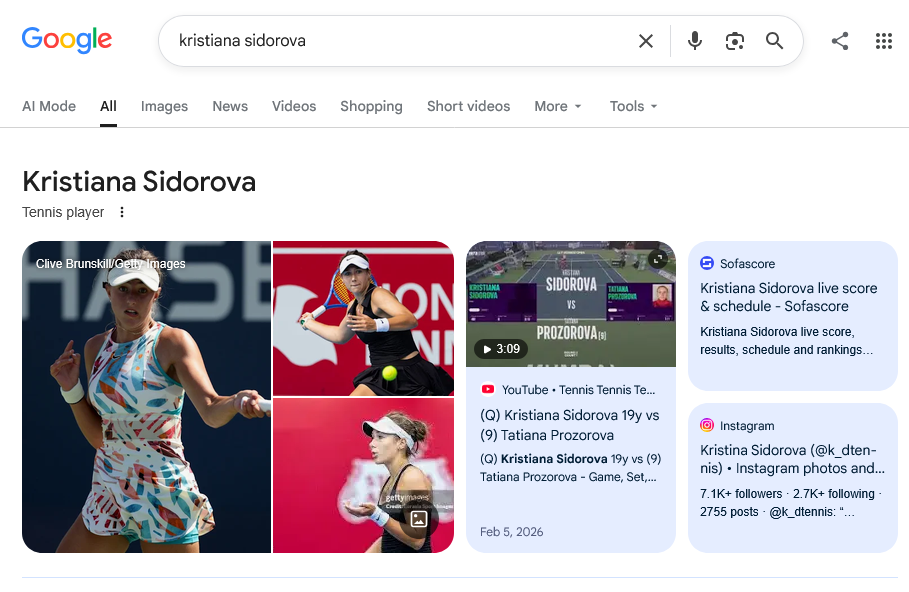Click the Instagram logo icon
The width and height of the screenshot is (909, 592).
pyautogui.click(x=707, y=425)
